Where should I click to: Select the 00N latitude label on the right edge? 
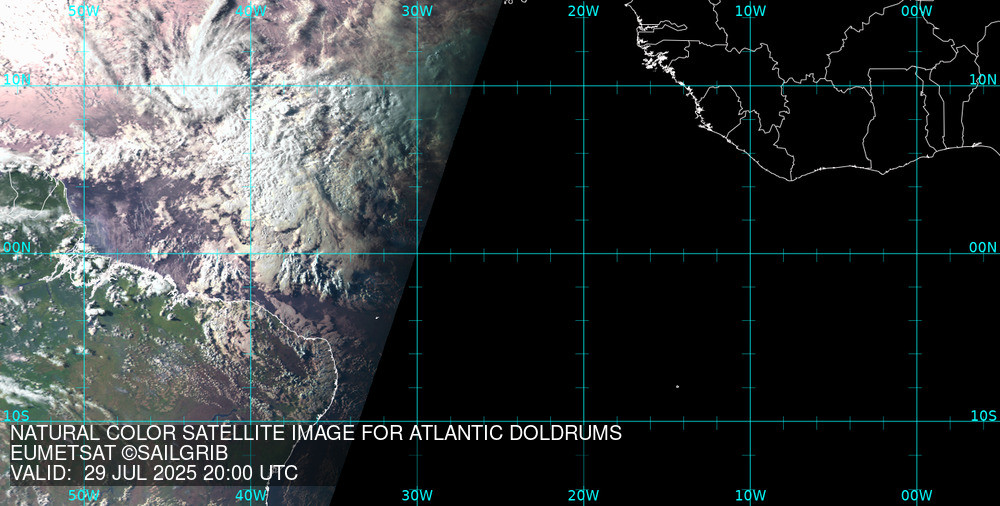[x=983, y=248]
